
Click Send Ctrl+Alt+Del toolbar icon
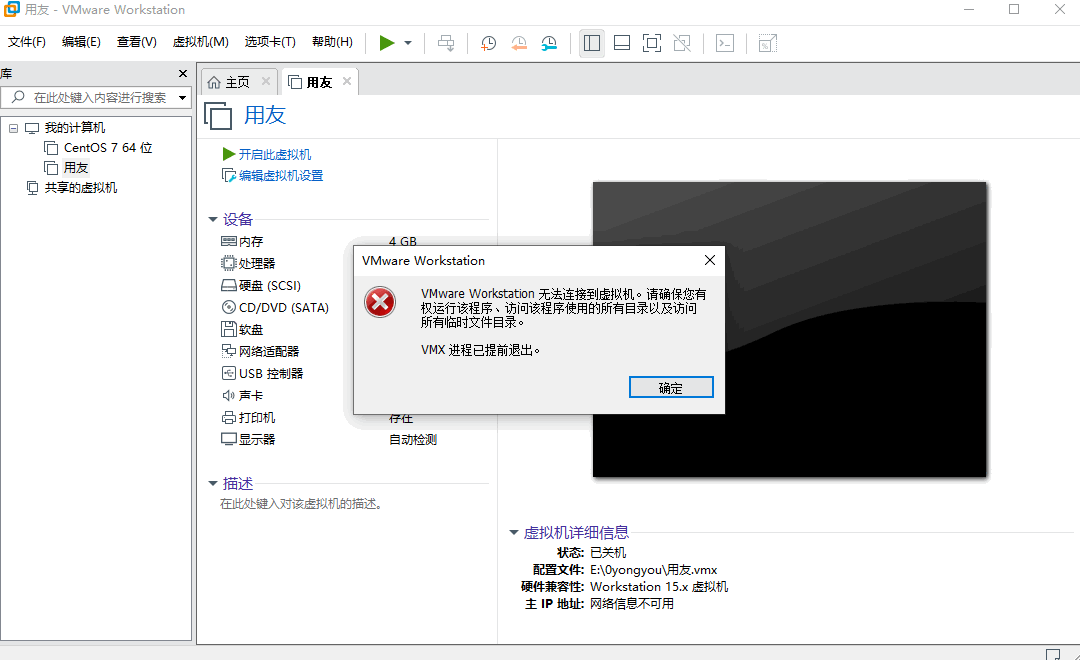(x=446, y=43)
